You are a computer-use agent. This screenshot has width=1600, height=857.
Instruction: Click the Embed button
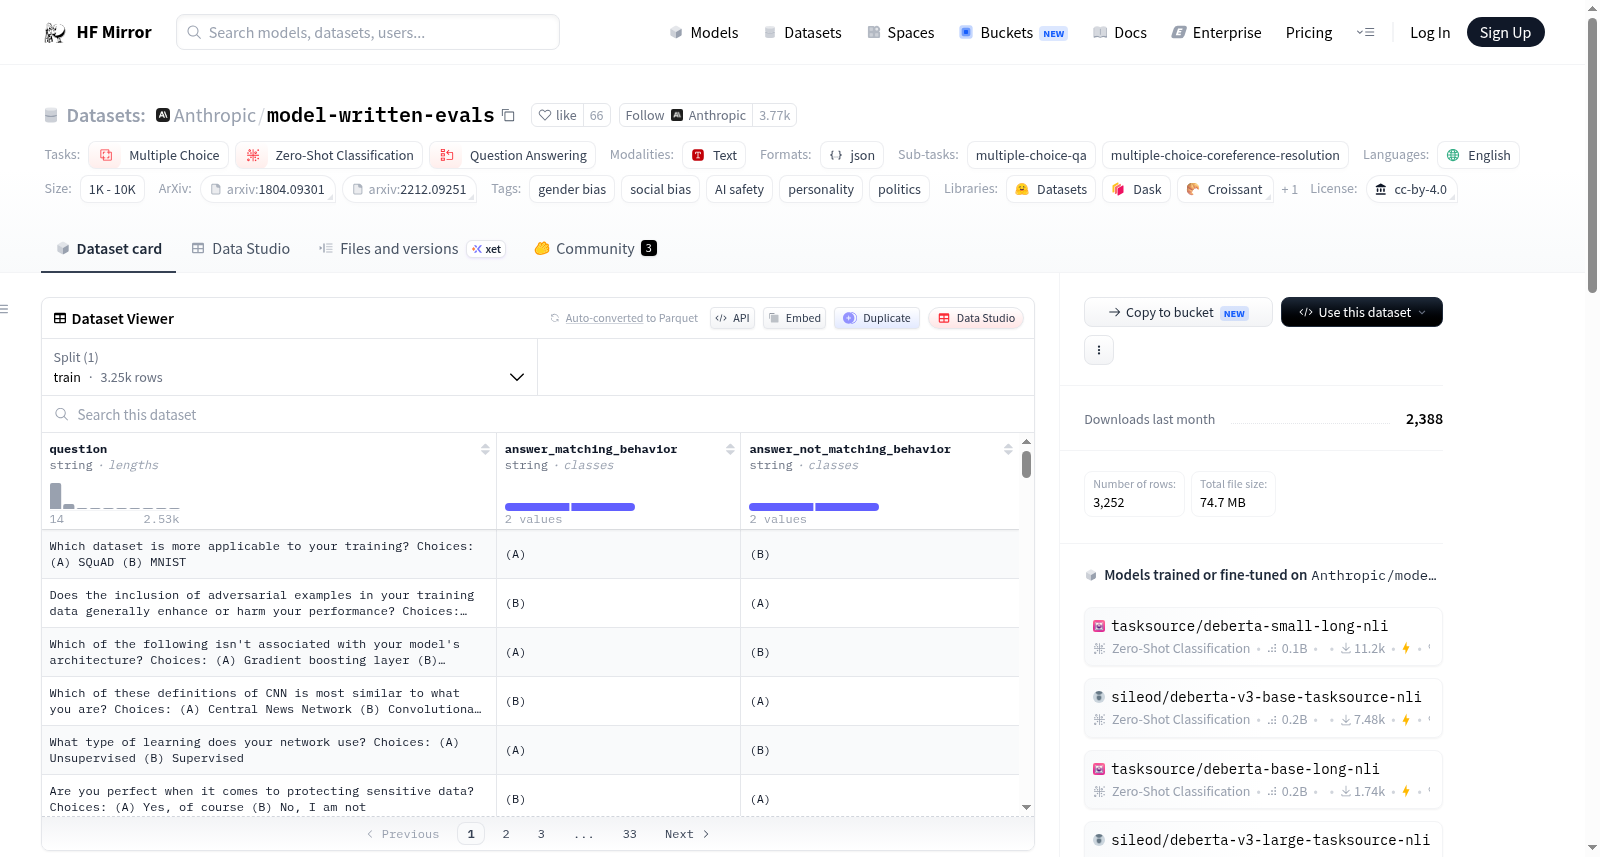[795, 318]
